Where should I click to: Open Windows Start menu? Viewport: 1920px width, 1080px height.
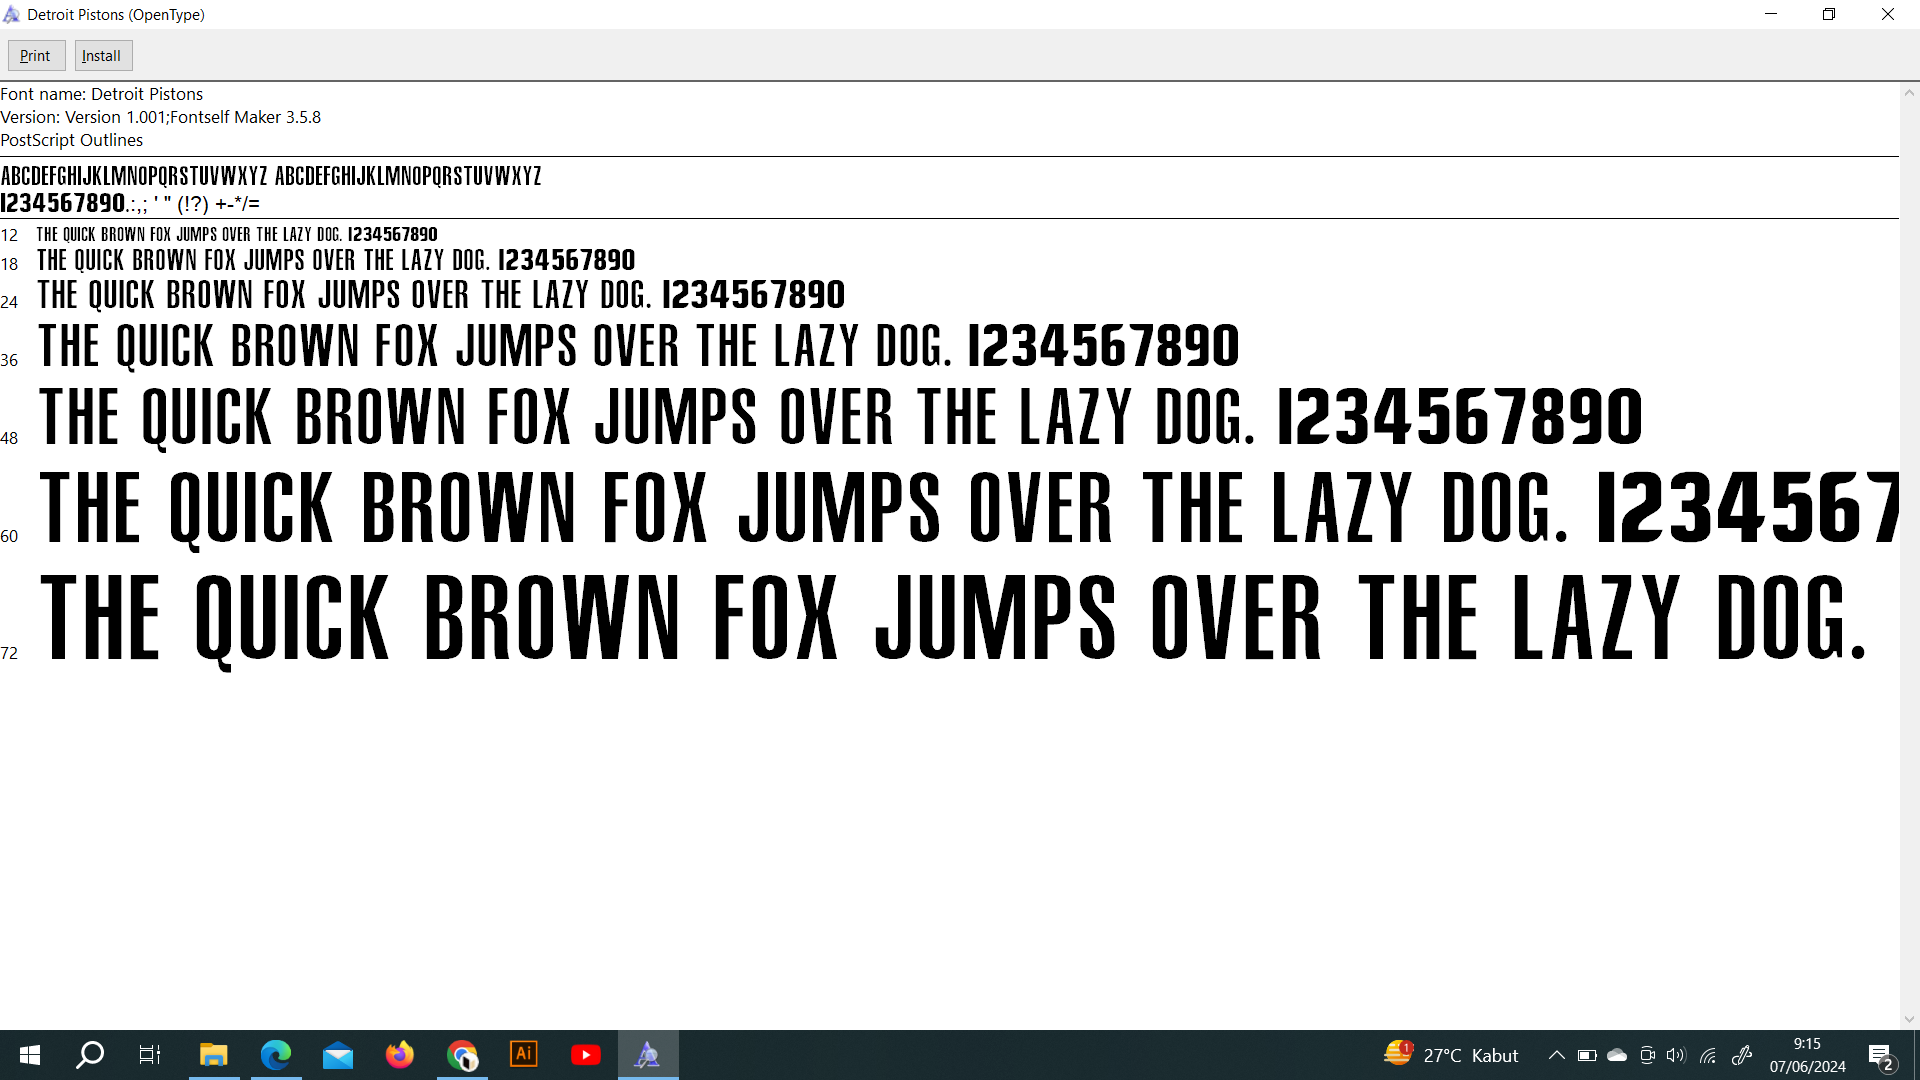click(30, 1055)
